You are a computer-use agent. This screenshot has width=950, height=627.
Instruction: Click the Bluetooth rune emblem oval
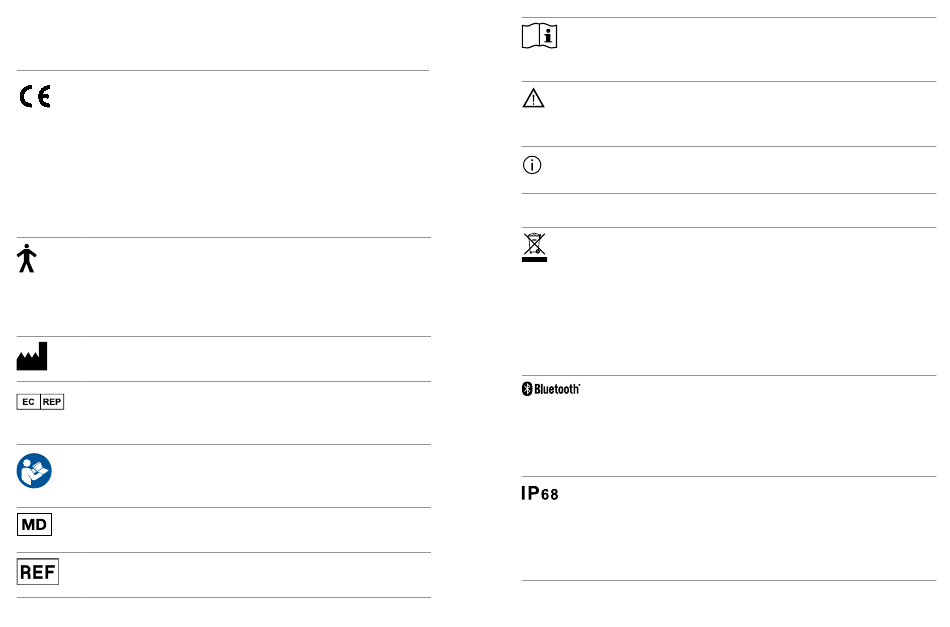[x=527, y=389]
